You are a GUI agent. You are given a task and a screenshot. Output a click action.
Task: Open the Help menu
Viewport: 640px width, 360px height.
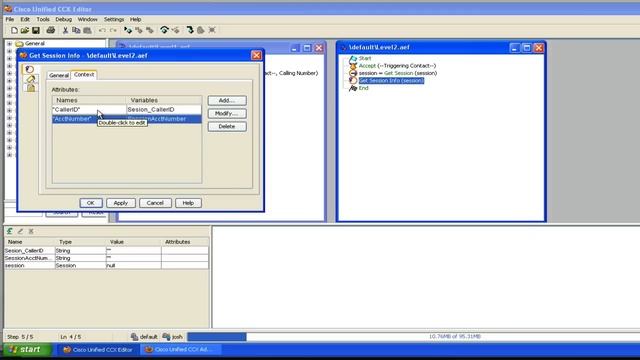pos(136,19)
